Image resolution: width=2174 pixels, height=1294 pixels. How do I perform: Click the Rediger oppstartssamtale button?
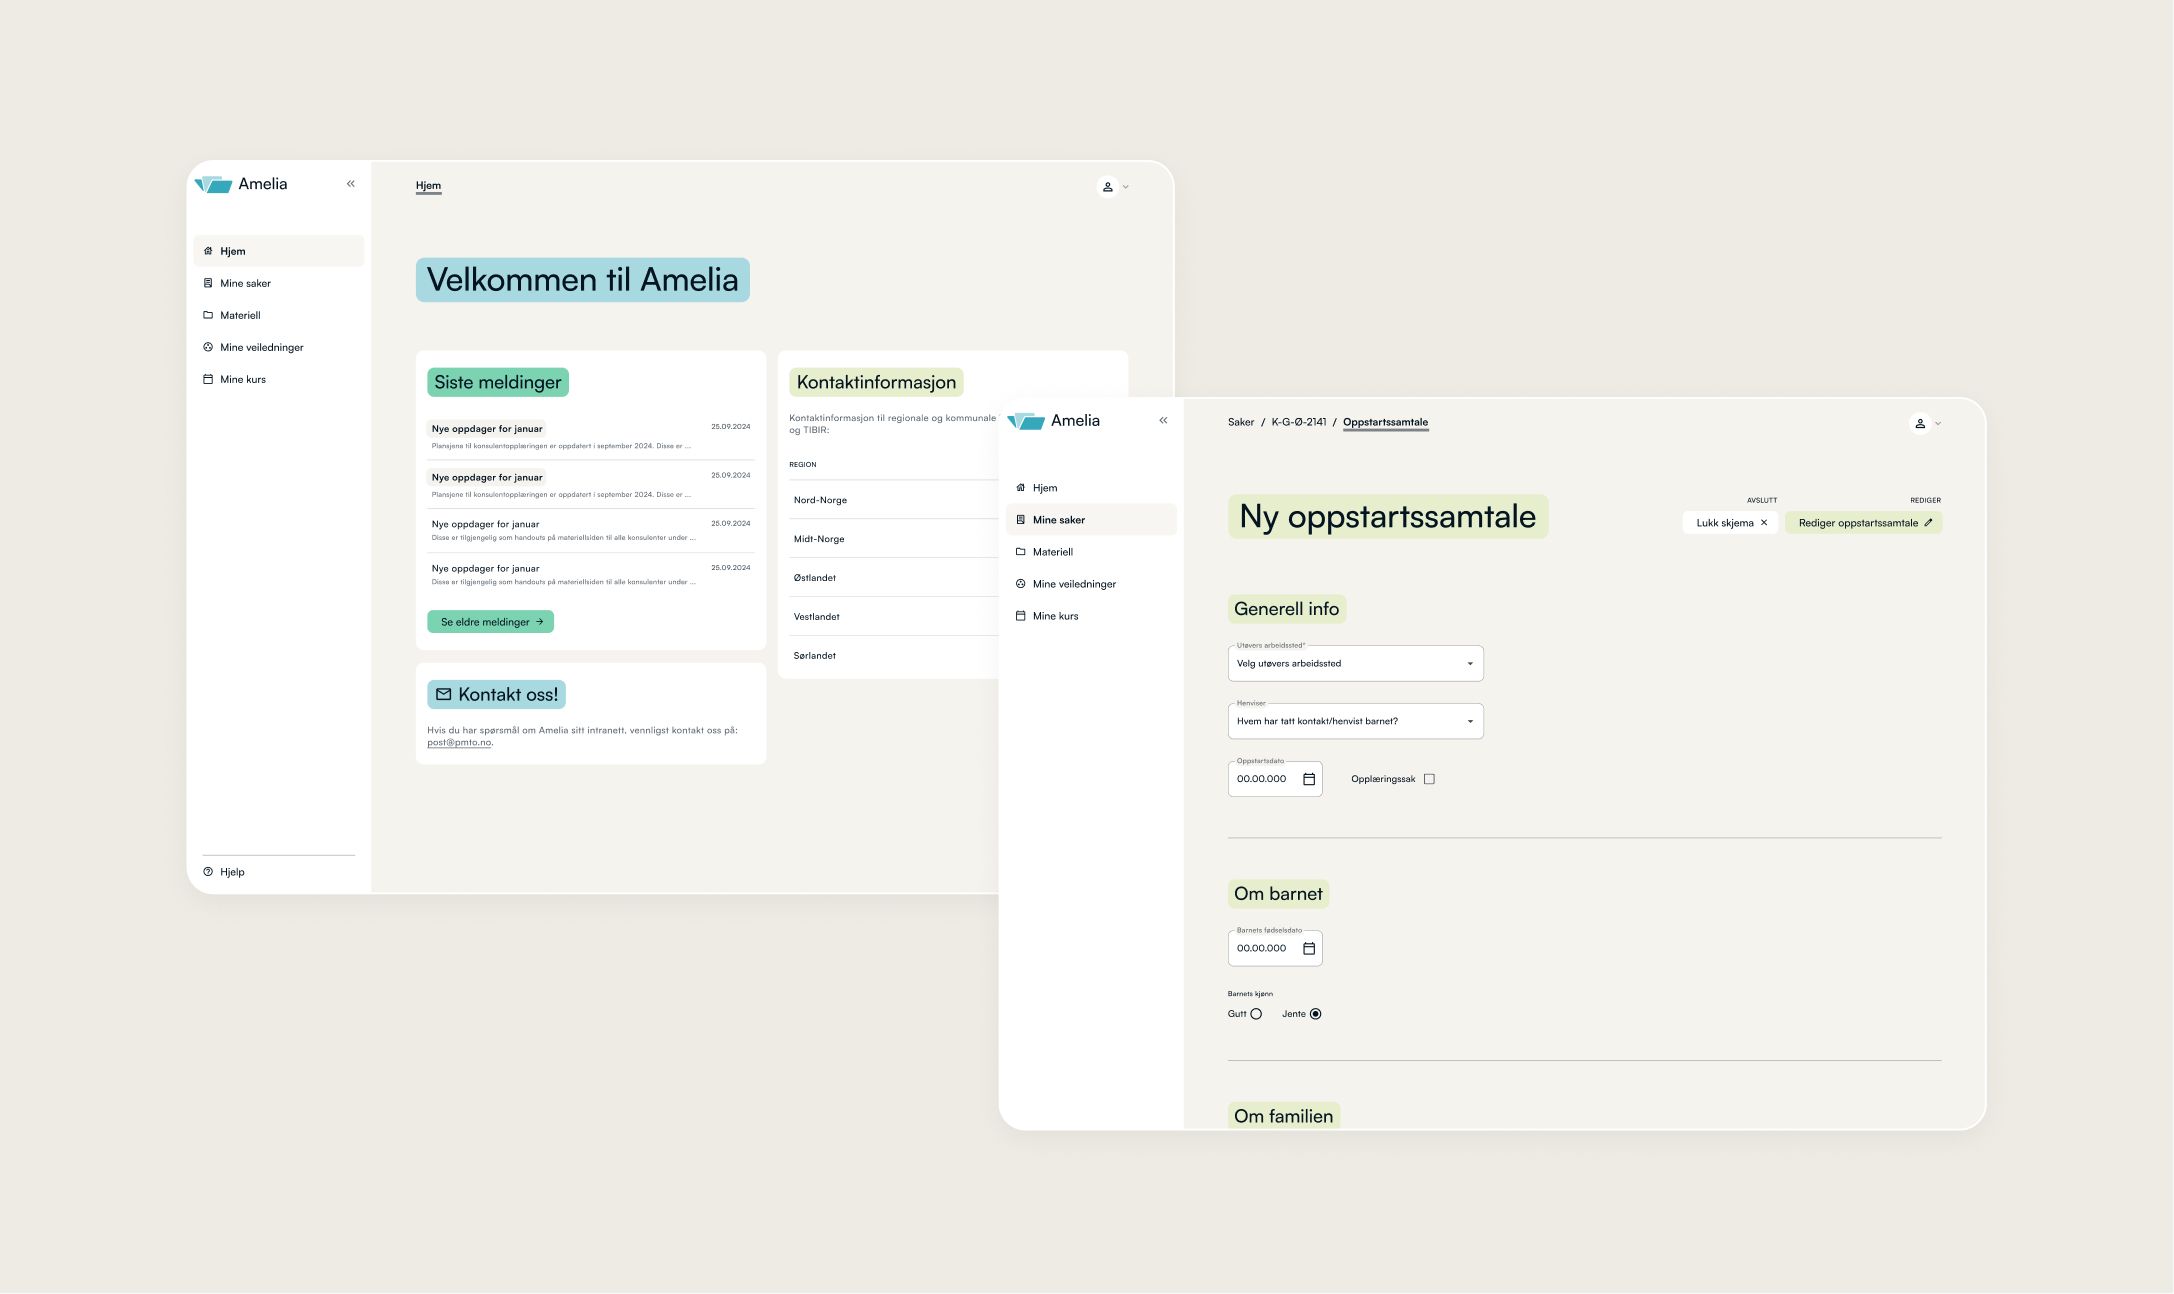(x=1863, y=523)
